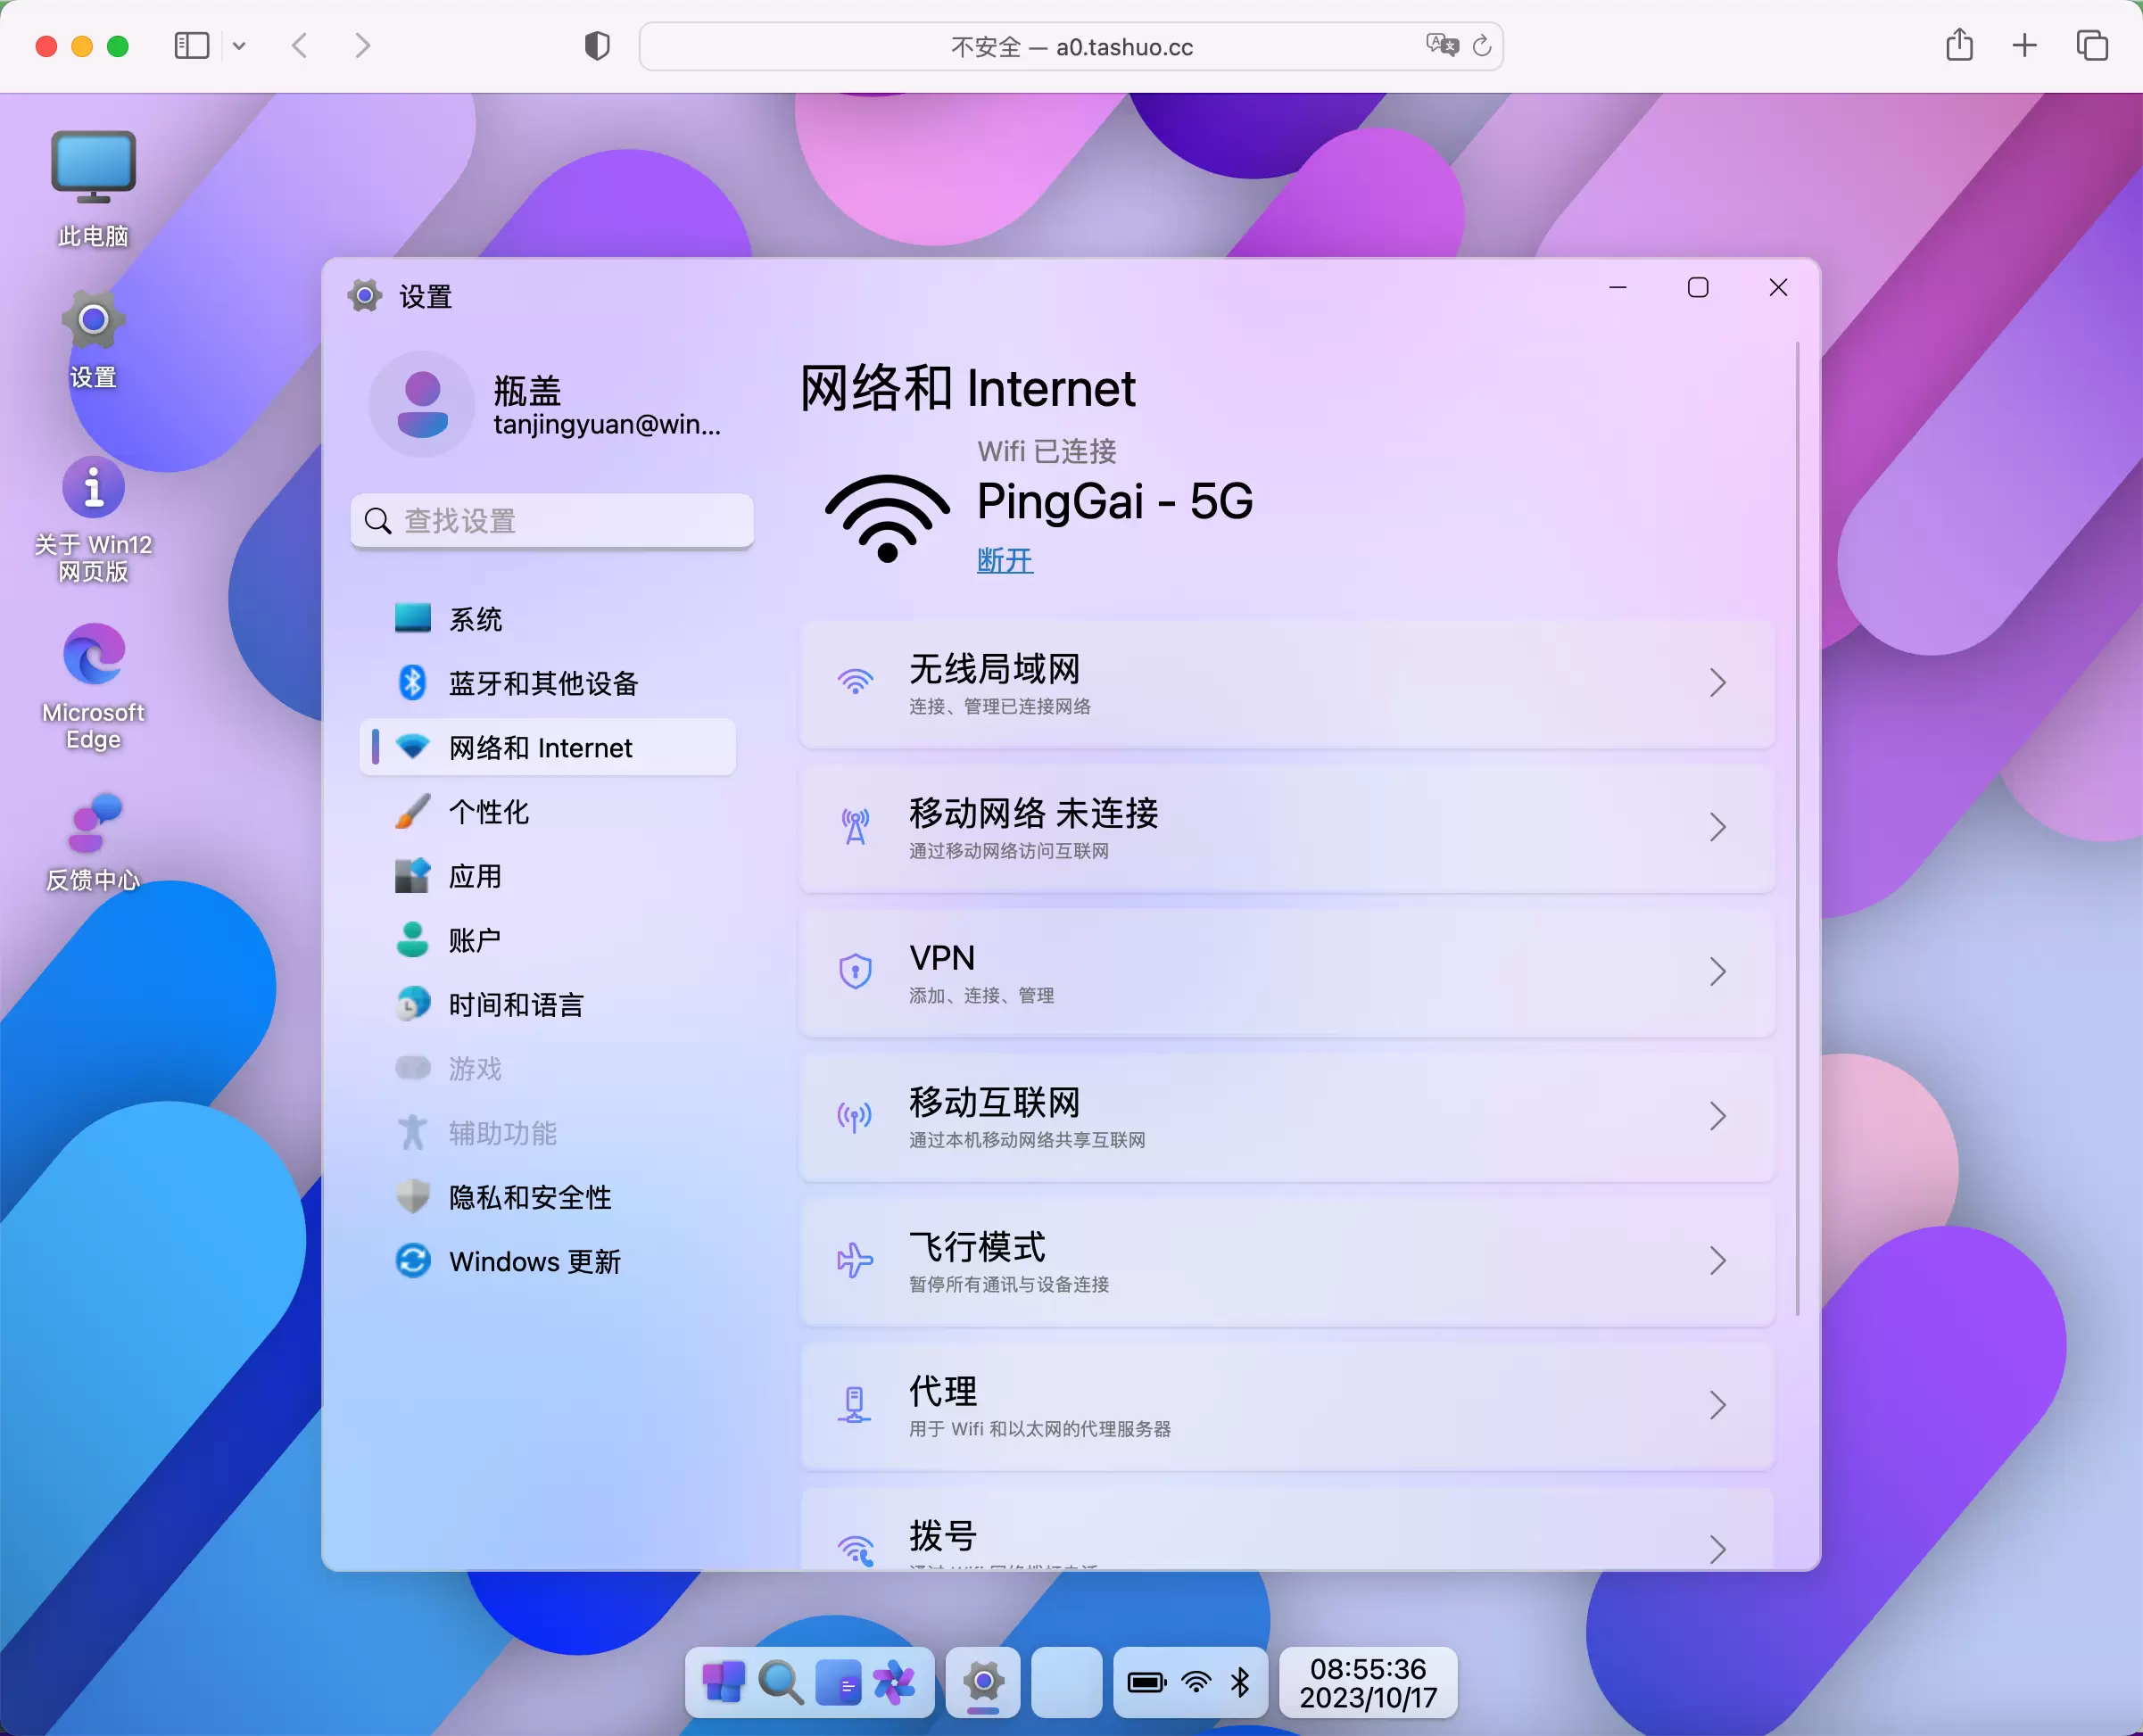The image size is (2143, 1736).
Task: Open the Safari tab group dropdown arrow
Action: pyautogui.click(x=239, y=46)
